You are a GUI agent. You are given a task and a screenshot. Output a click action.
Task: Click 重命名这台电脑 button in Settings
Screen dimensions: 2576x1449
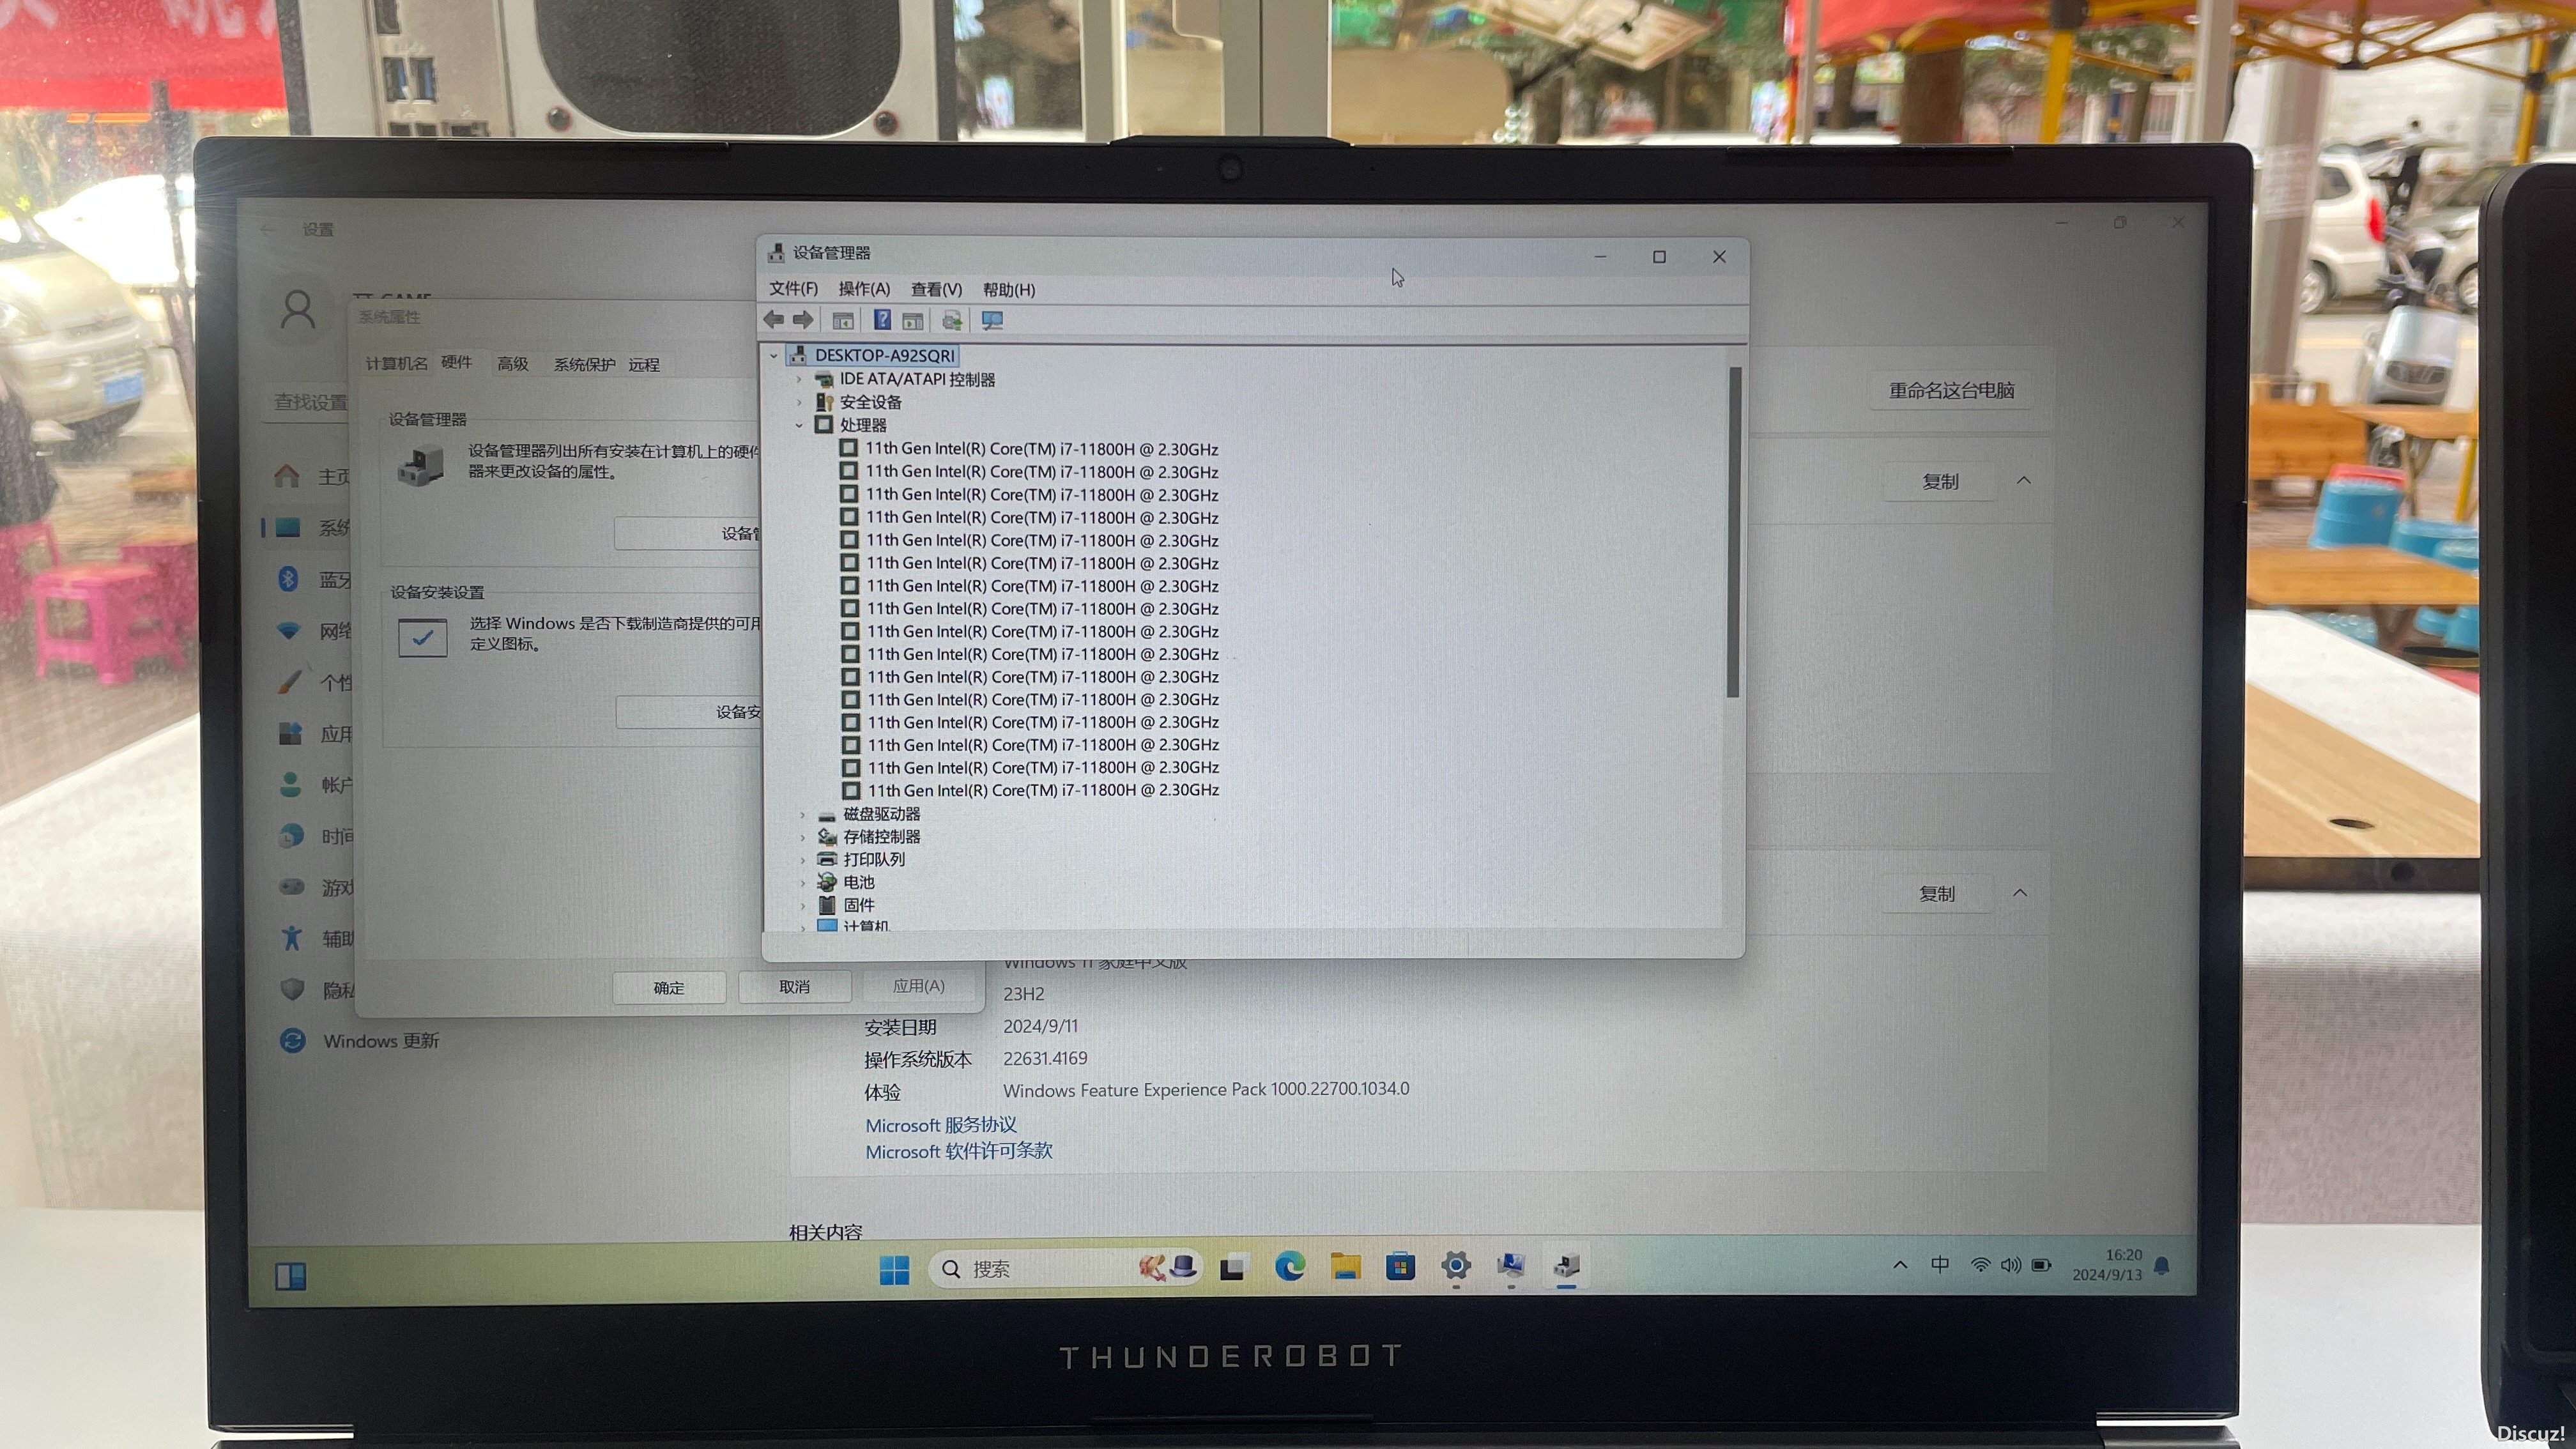tap(1951, 391)
